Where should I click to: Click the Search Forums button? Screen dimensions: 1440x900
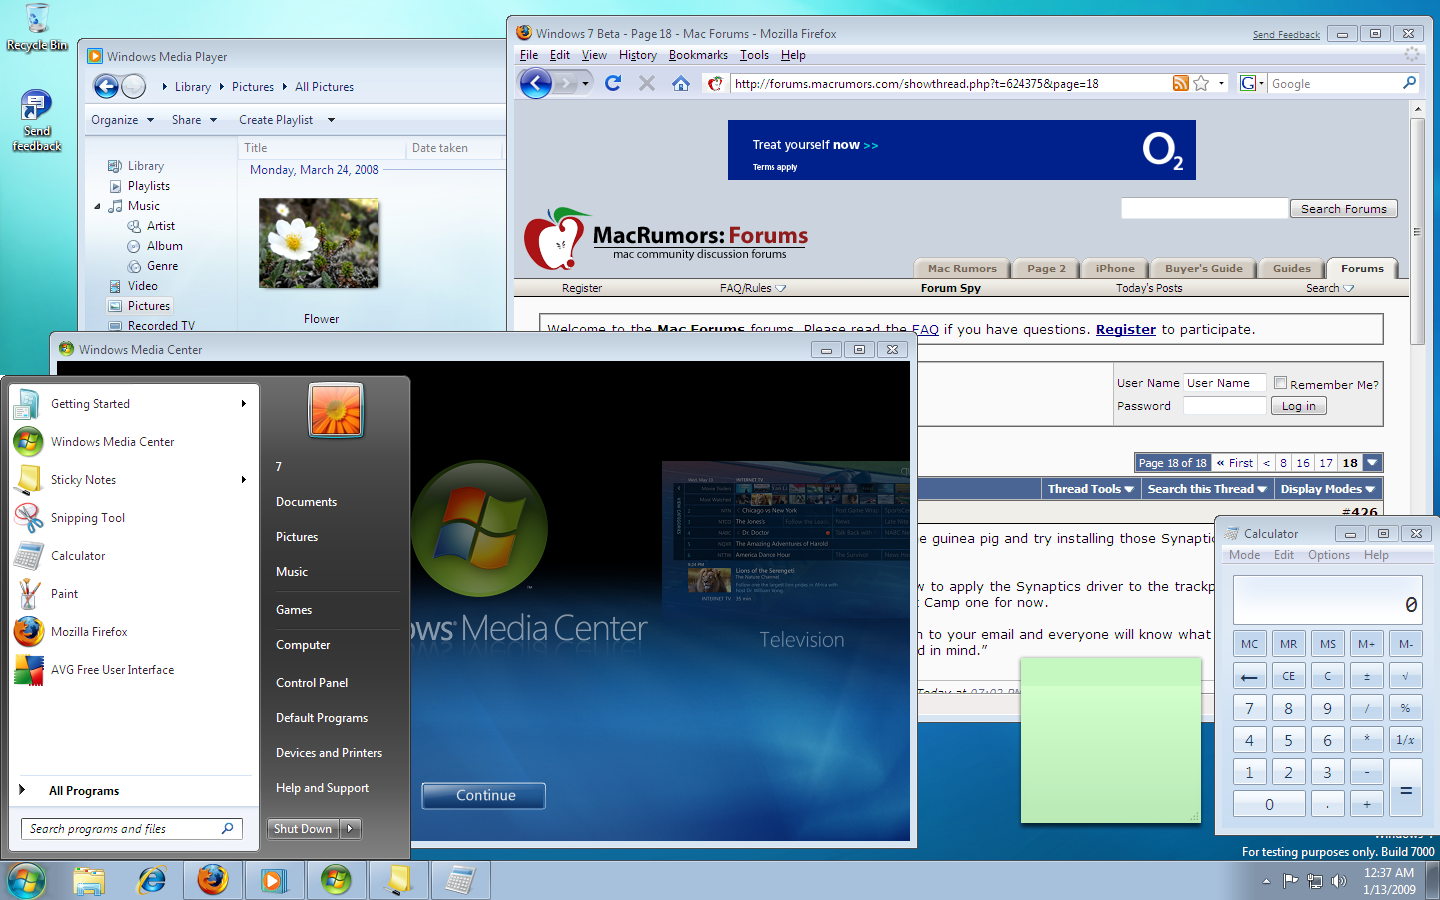tap(1343, 209)
